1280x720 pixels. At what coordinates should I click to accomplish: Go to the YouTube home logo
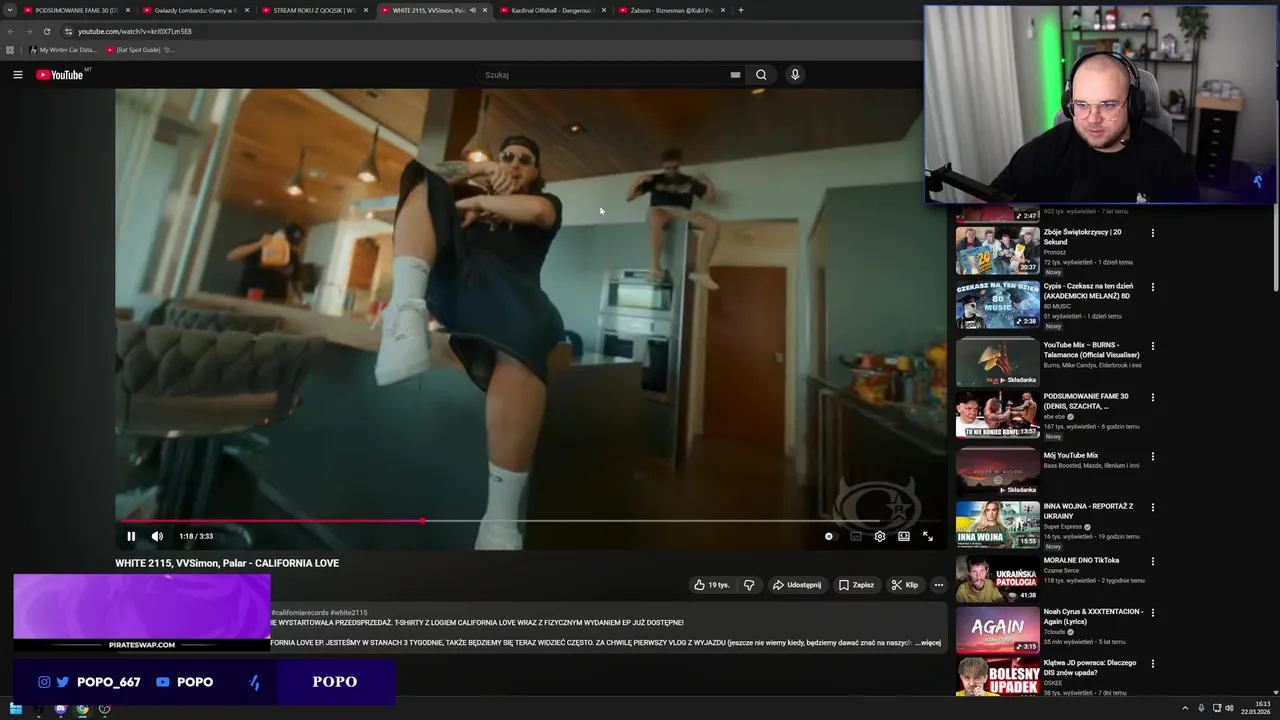(x=60, y=75)
